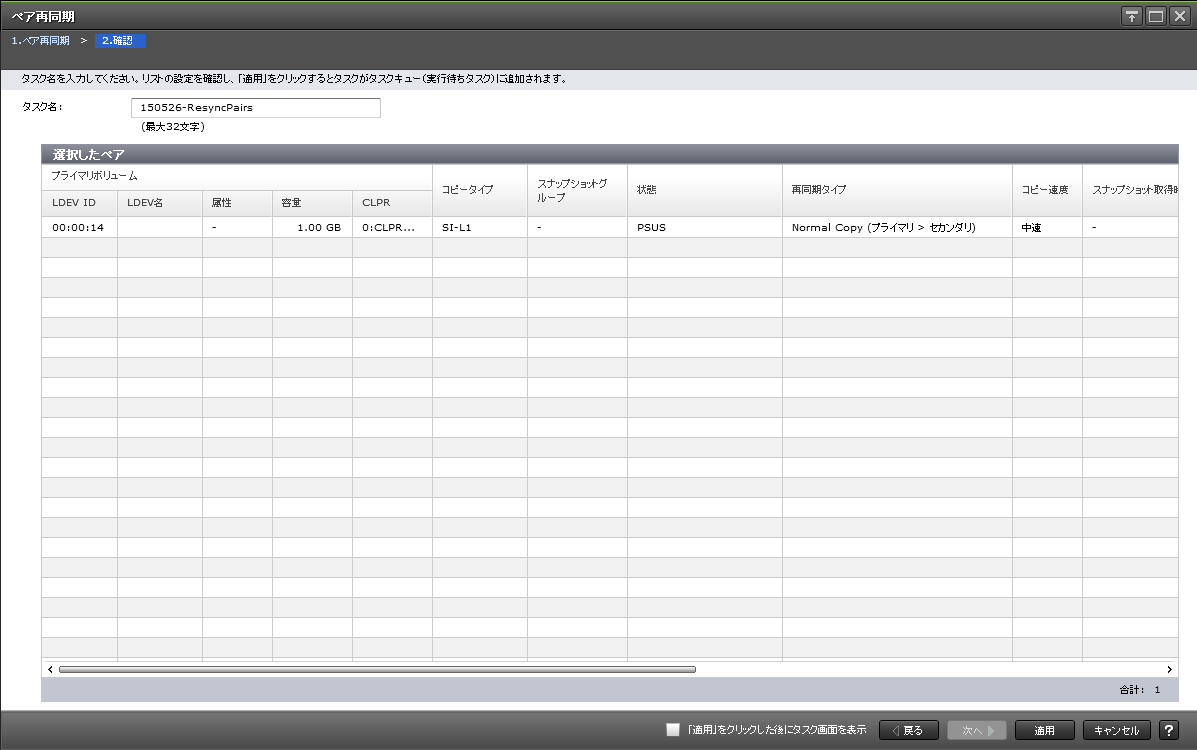This screenshot has height=750, width=1197.
Task: Click the pin window icon in title bar
Action: point(1131,16)
